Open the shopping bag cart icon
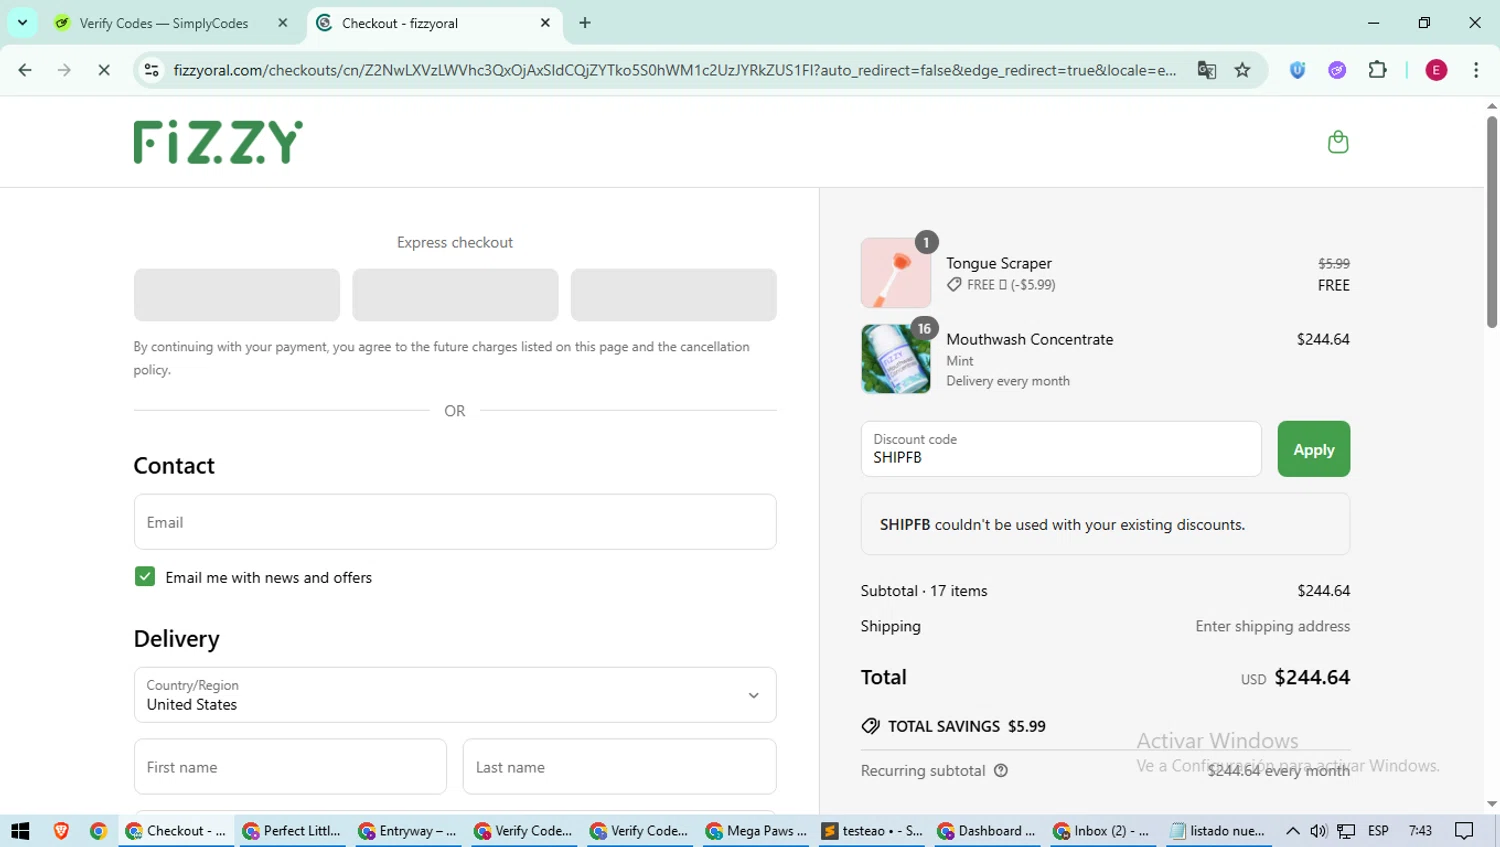The width and height of the screenshot is (1500, 847). [x=1337, y=142]
